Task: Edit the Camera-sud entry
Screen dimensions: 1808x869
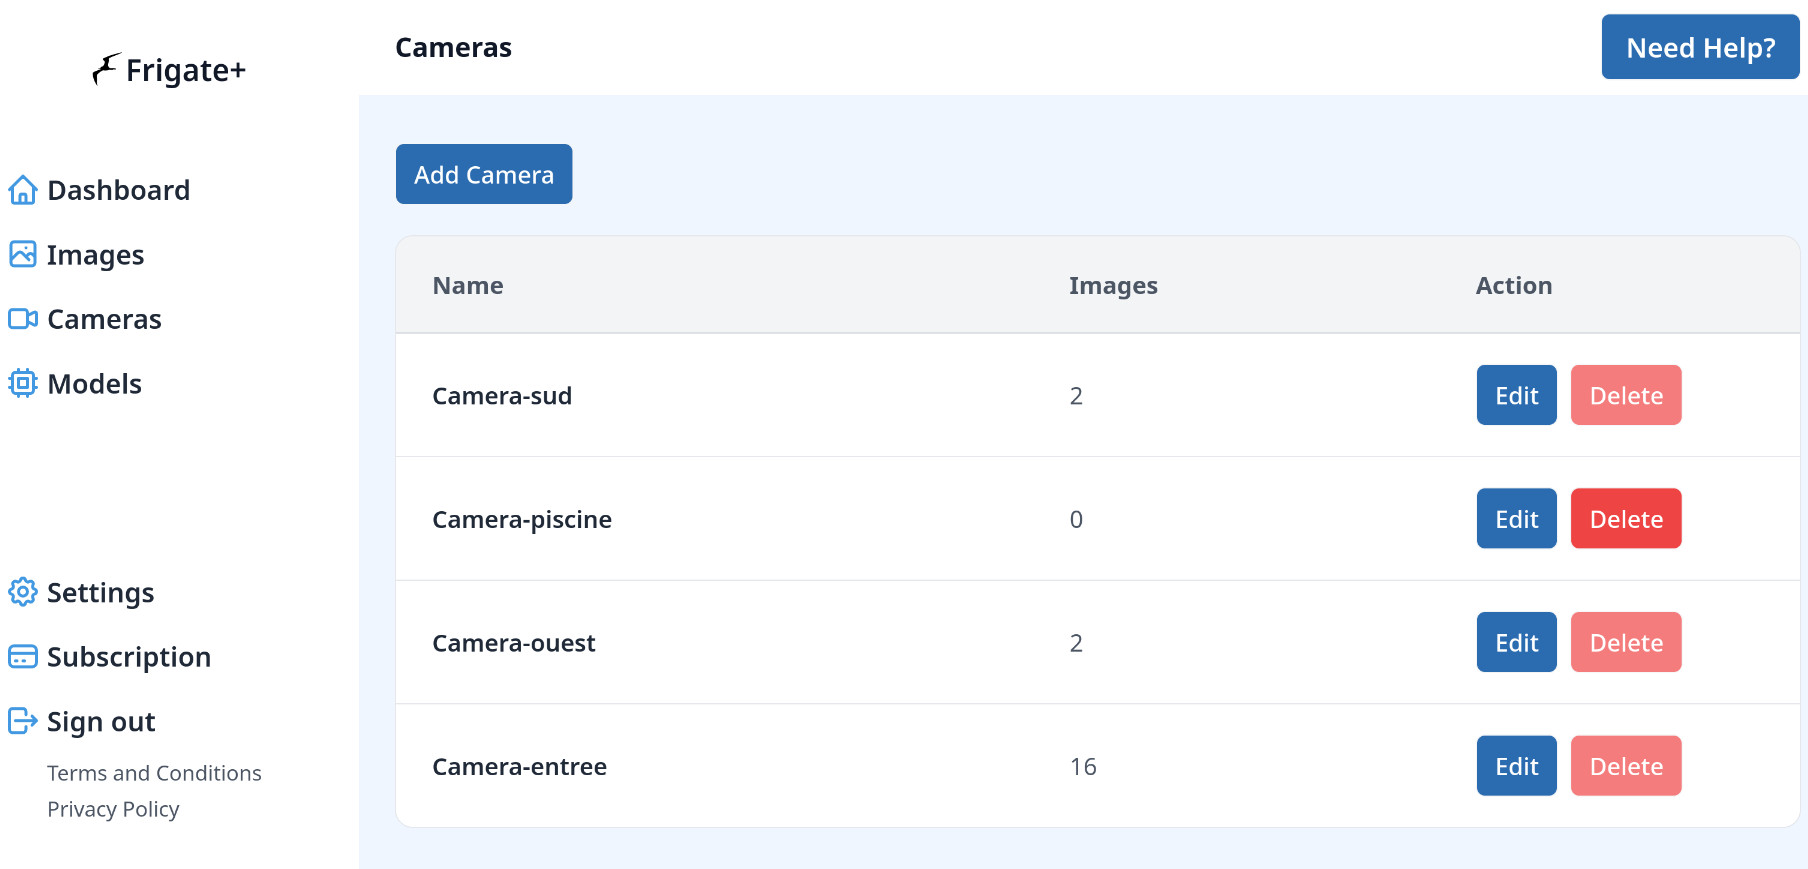Action: (x=1516, y=395)
